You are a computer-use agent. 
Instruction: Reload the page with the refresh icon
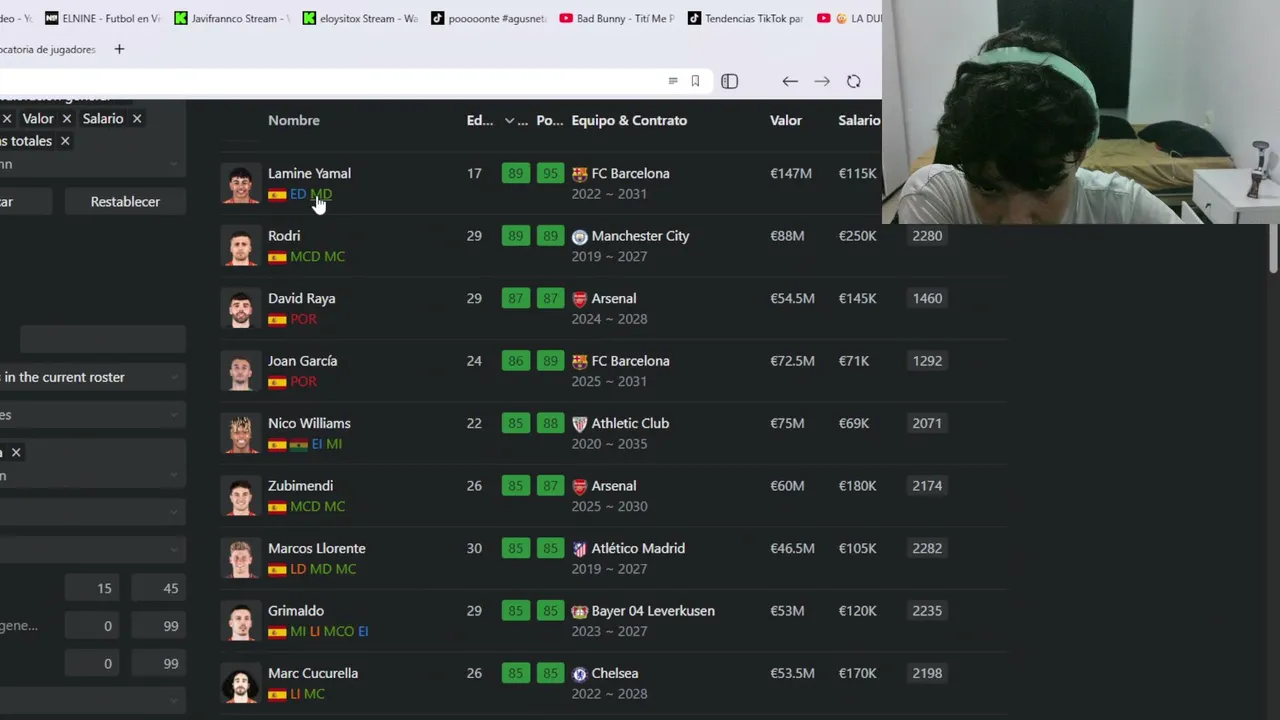(x=853, y=81)
